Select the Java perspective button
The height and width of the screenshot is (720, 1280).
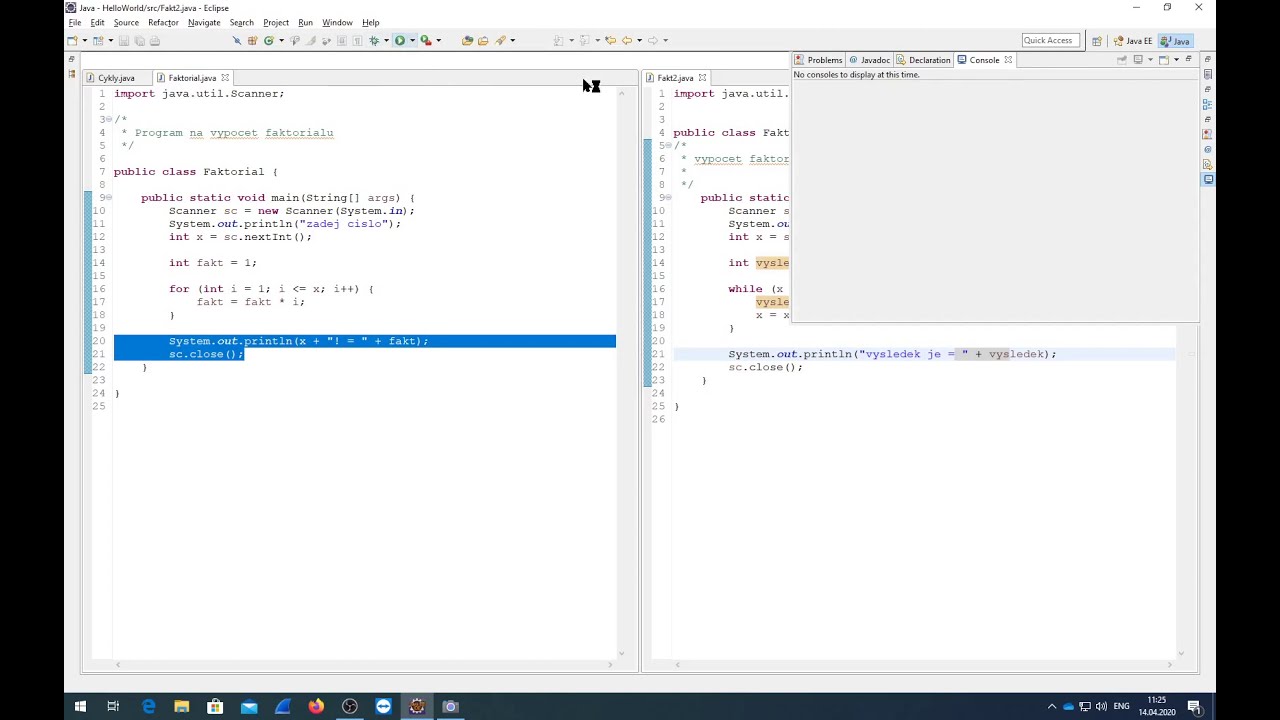(1175, 41)
